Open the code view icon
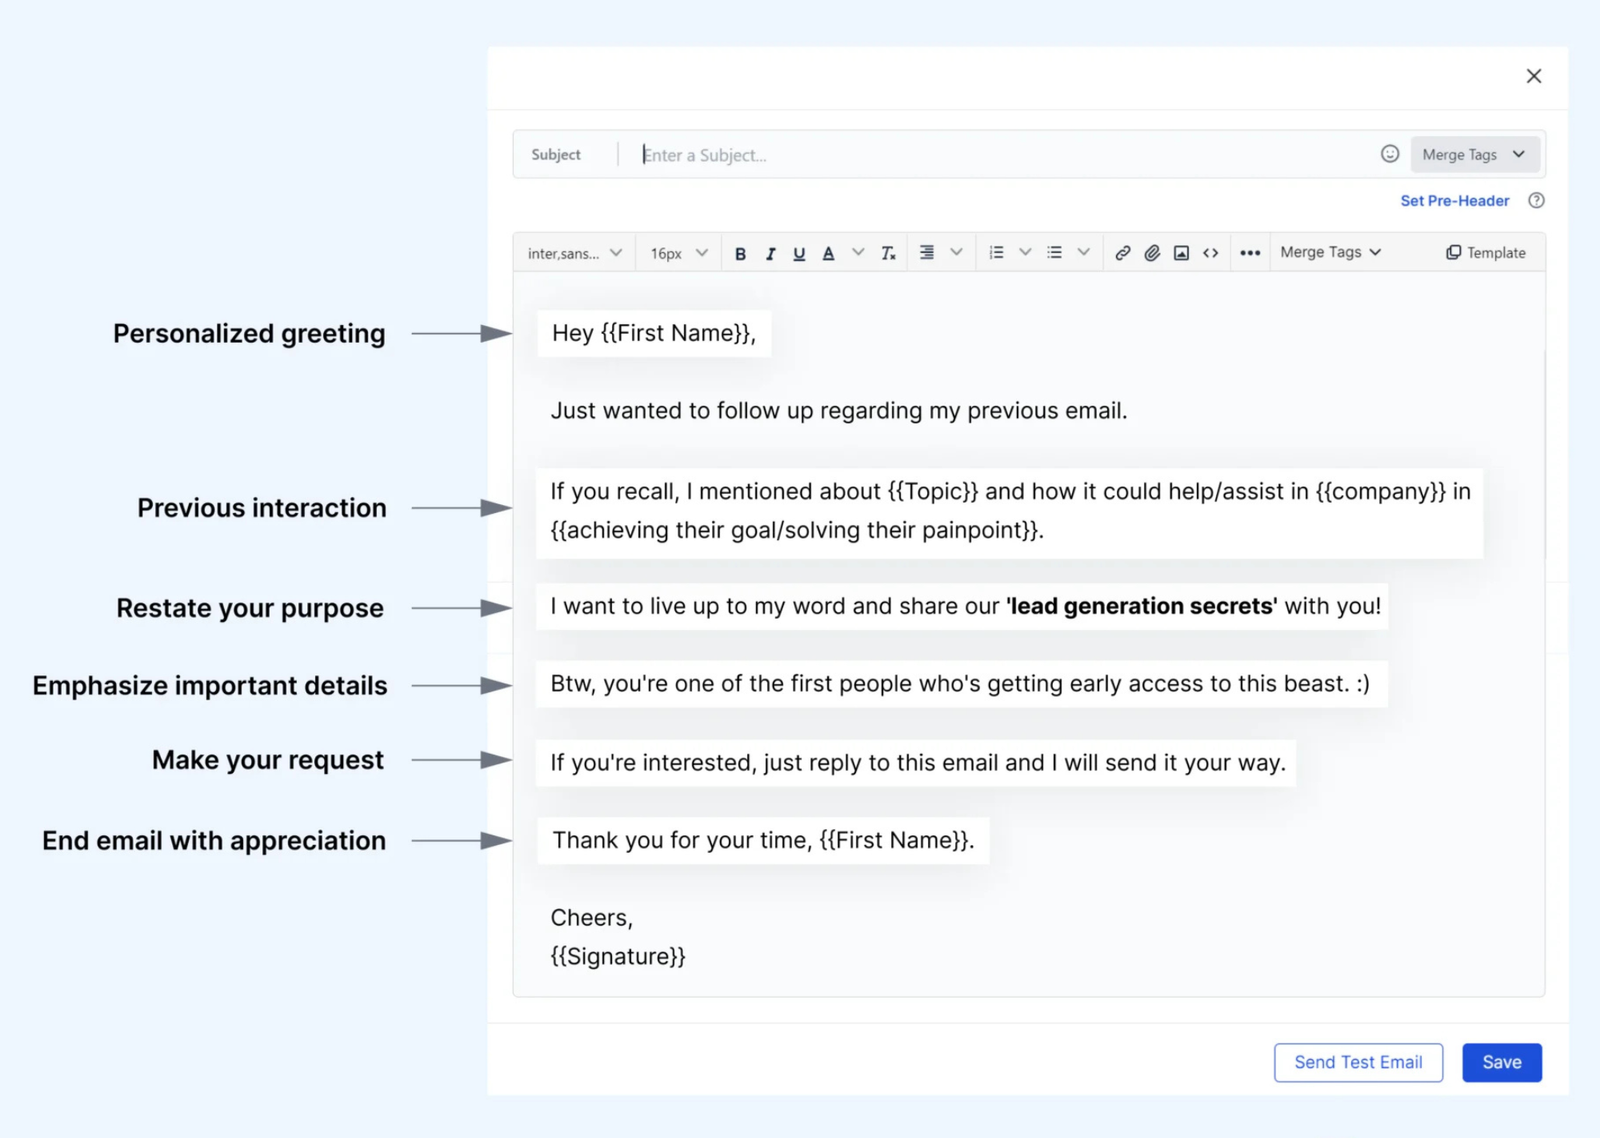Image resolution: width=1600 pixels, height=1138 pixels. [x=1210, y=253]
